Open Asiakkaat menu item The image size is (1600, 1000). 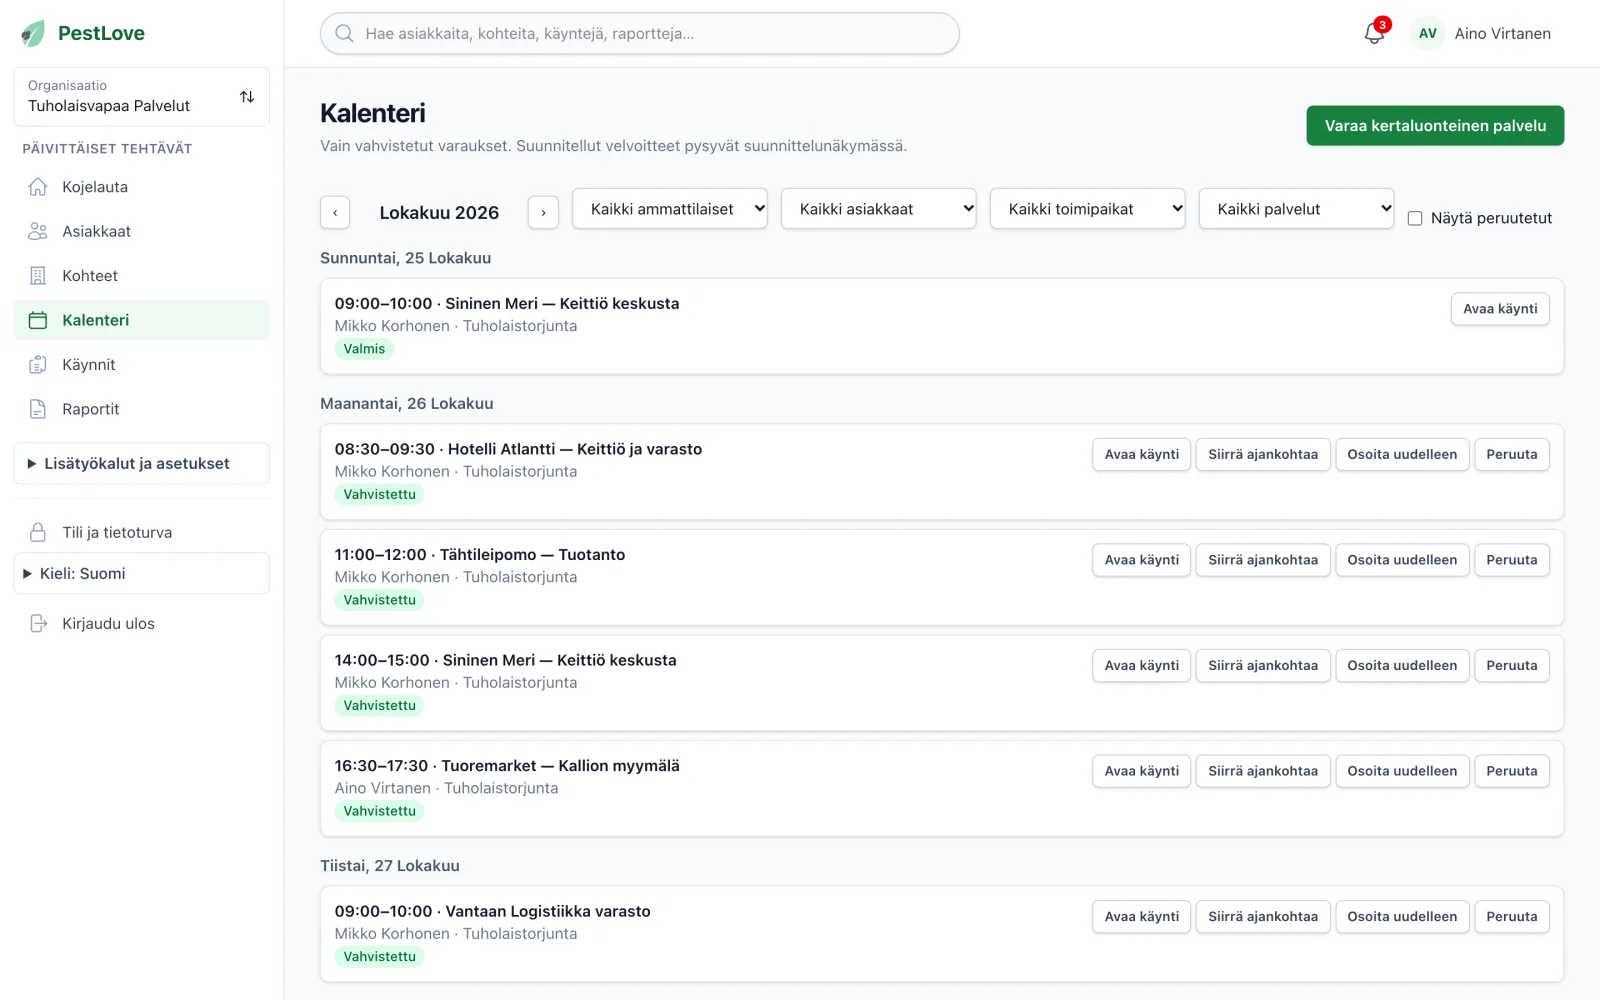tap(142, 231)
